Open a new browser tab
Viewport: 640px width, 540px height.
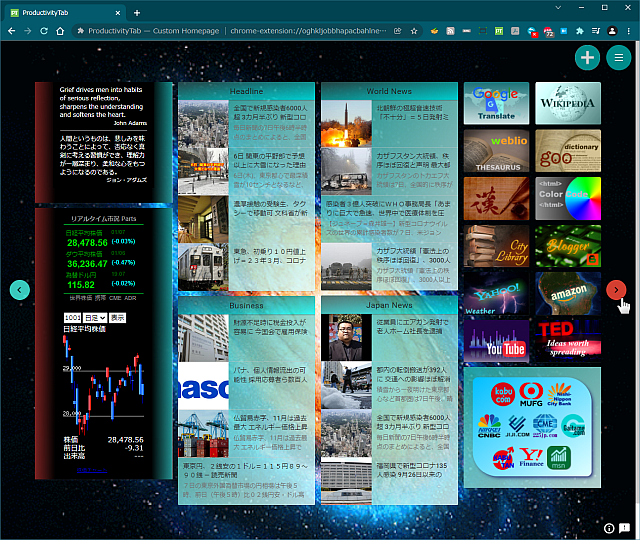pos(137,13)
